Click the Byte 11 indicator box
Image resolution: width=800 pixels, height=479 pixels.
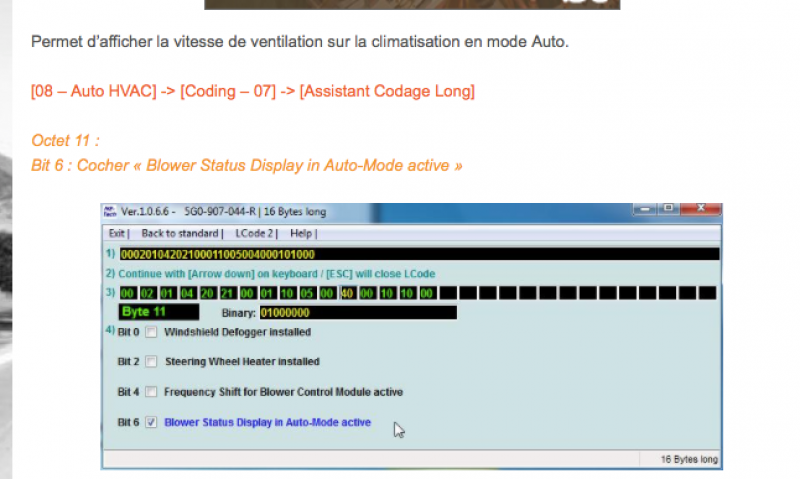pos(159,312)
